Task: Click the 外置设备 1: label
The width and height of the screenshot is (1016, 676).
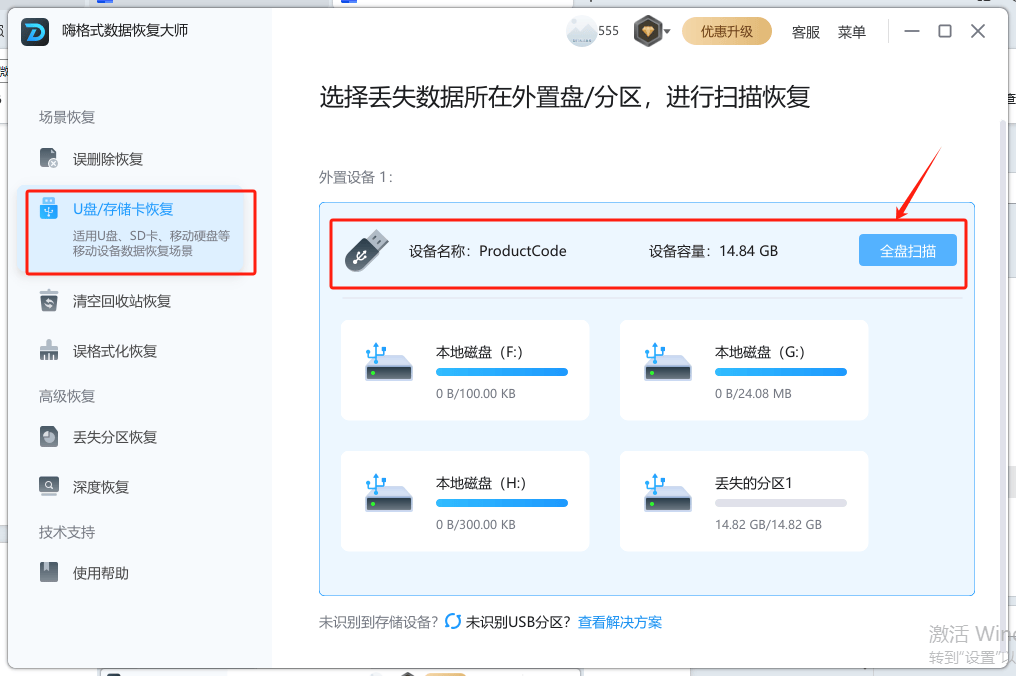Action: [x=356, y=177]
